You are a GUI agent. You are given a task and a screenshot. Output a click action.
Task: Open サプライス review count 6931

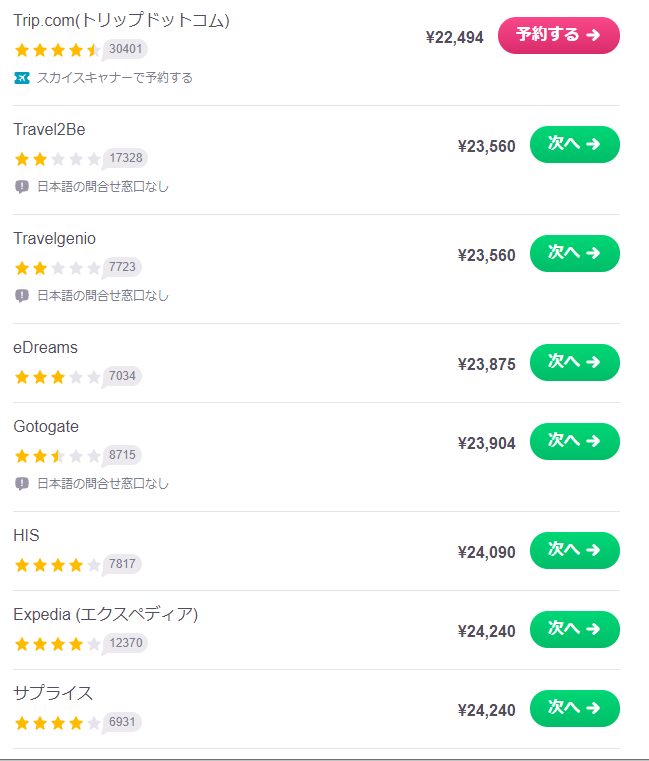click(x=122, y=722)
